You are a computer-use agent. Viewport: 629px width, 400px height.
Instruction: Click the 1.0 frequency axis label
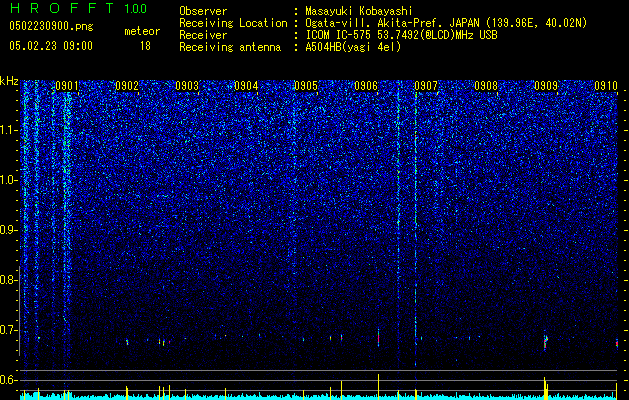(8, 180)
